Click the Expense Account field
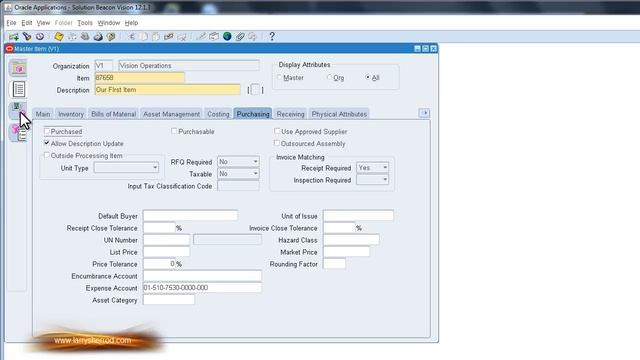640x360 pixels. (202, 288)
